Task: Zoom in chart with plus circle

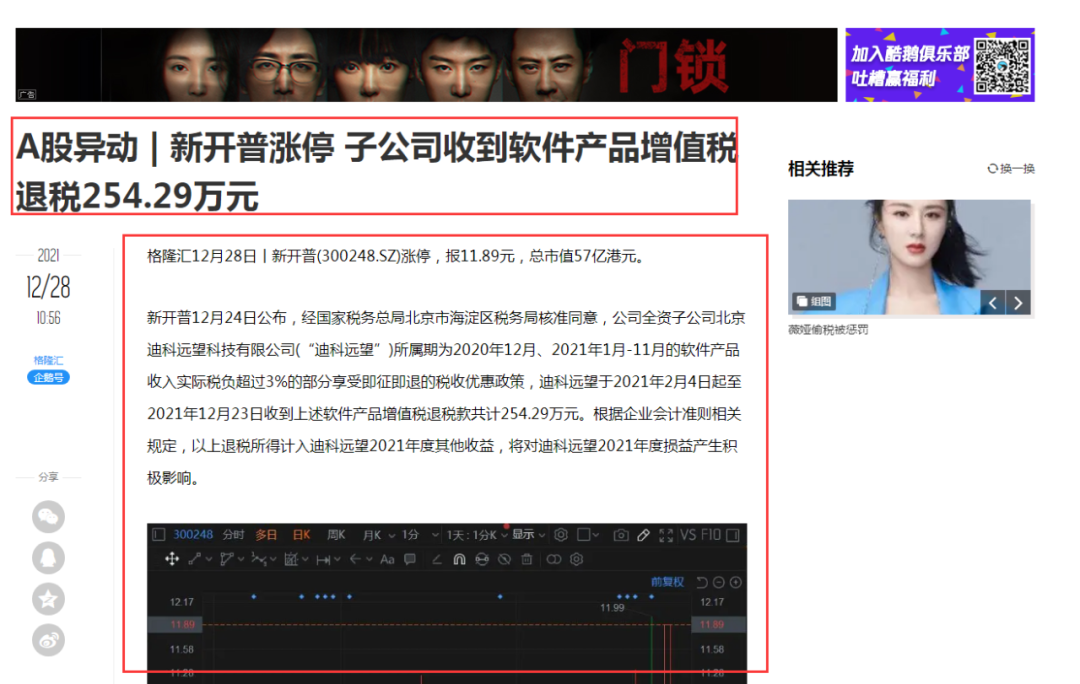Action: point(736,583)
